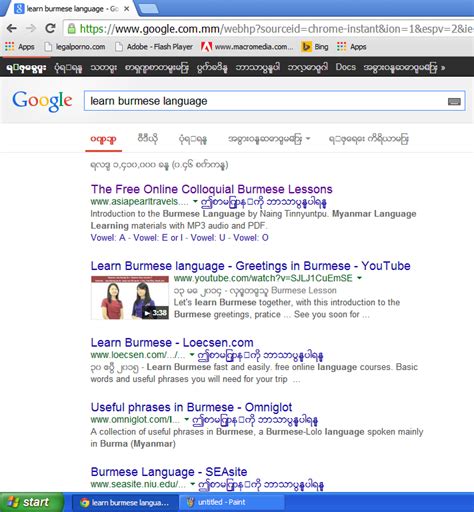The width and height of the screenshot is (474, 512).
Task: Click the Google logo
Action: [42, 101]
